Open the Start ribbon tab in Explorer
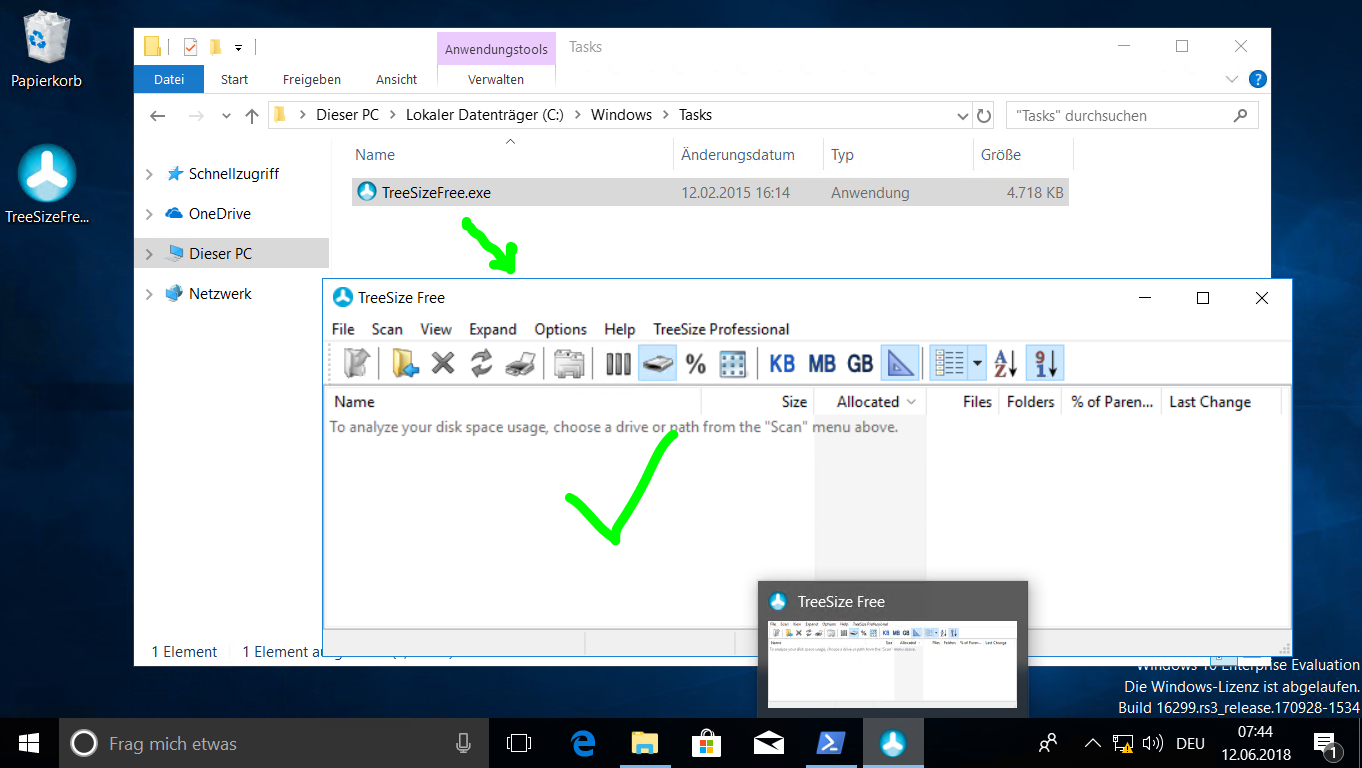 coord(235,79)
